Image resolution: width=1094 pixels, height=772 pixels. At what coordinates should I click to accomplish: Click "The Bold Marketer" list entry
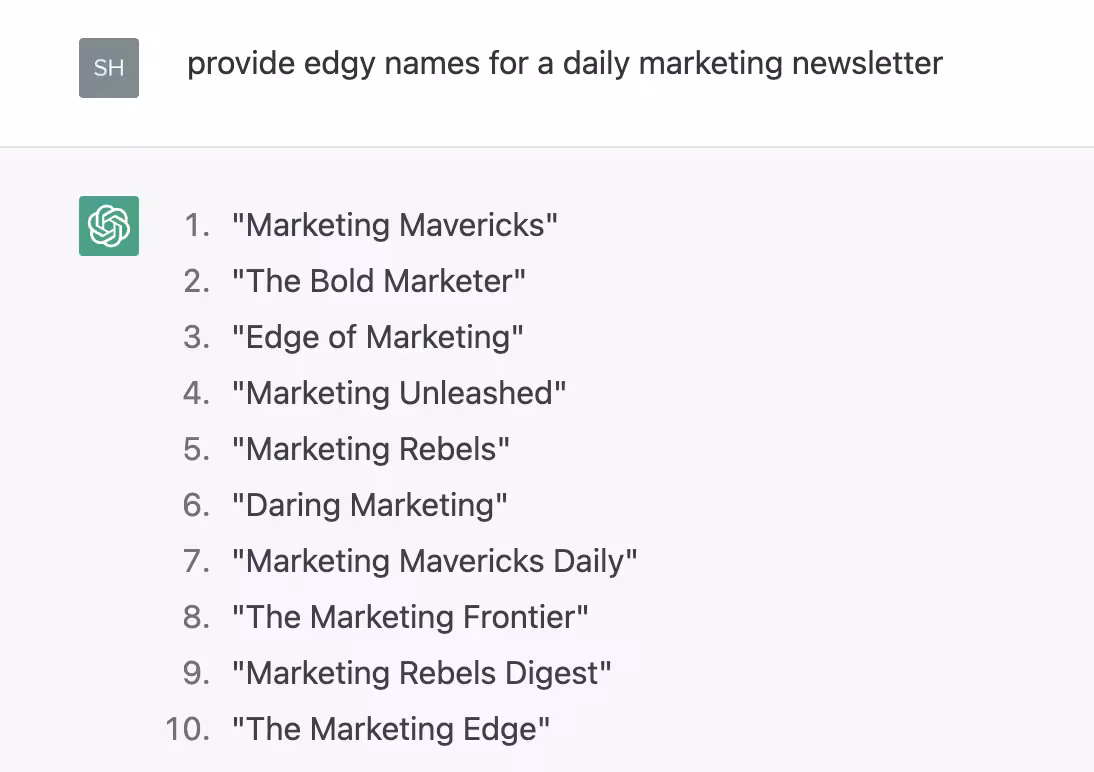click(378, 281)
